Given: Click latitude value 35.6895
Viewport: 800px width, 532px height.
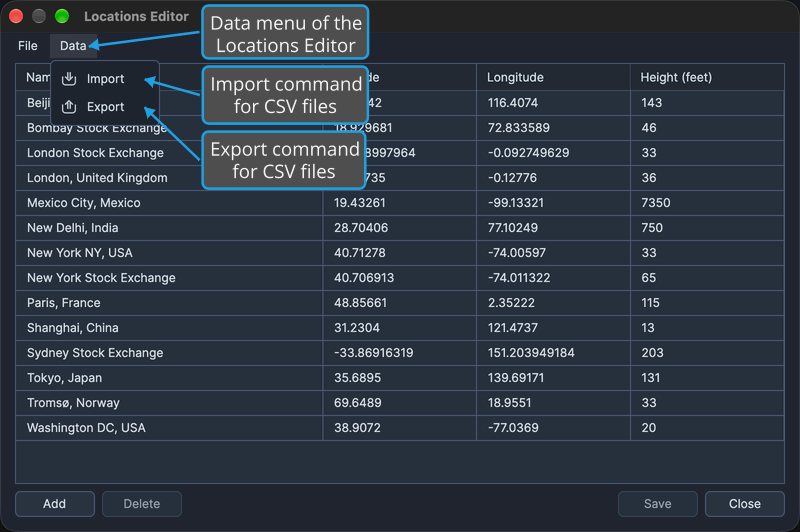Looking at the screenshot, I should pos(358,378).
